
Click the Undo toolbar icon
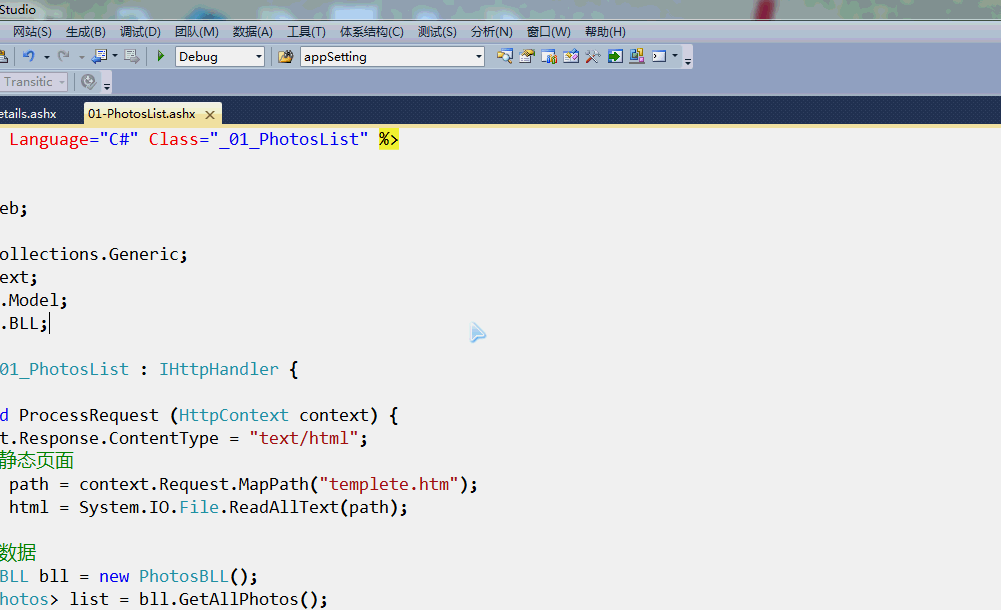coord(29,56)
